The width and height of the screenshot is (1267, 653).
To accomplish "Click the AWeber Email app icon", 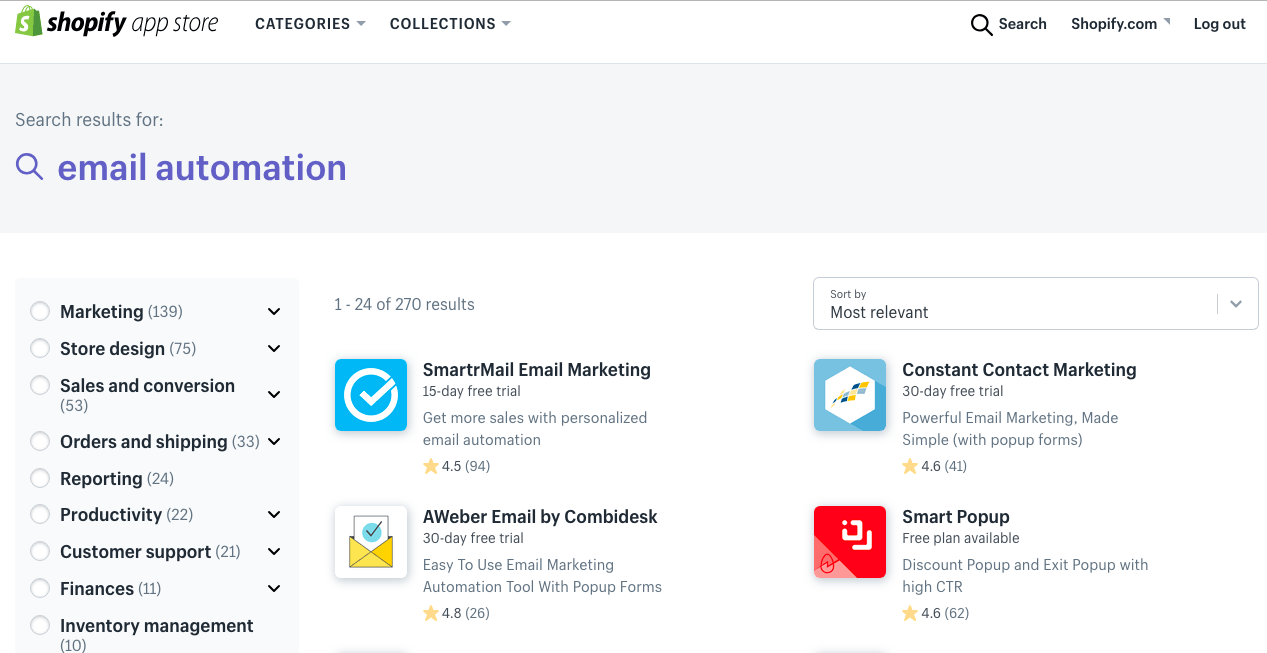I will tap(371, 541).
